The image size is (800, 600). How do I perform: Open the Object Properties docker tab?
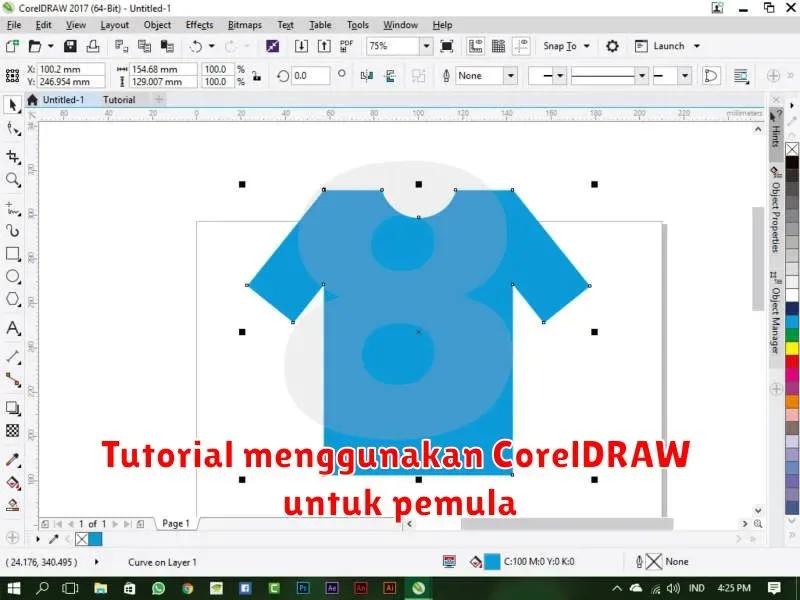(x=776, y=210)
